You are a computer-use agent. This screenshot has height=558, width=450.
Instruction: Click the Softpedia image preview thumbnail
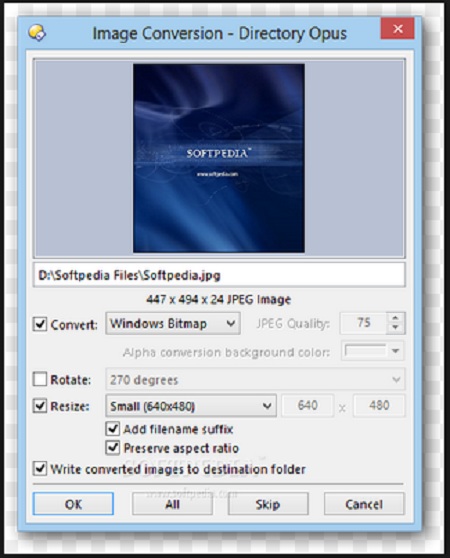[219, 158]
